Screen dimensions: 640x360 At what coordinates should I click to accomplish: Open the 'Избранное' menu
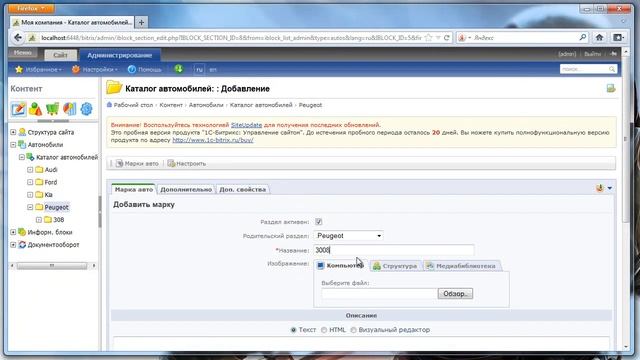pos(38,69)
